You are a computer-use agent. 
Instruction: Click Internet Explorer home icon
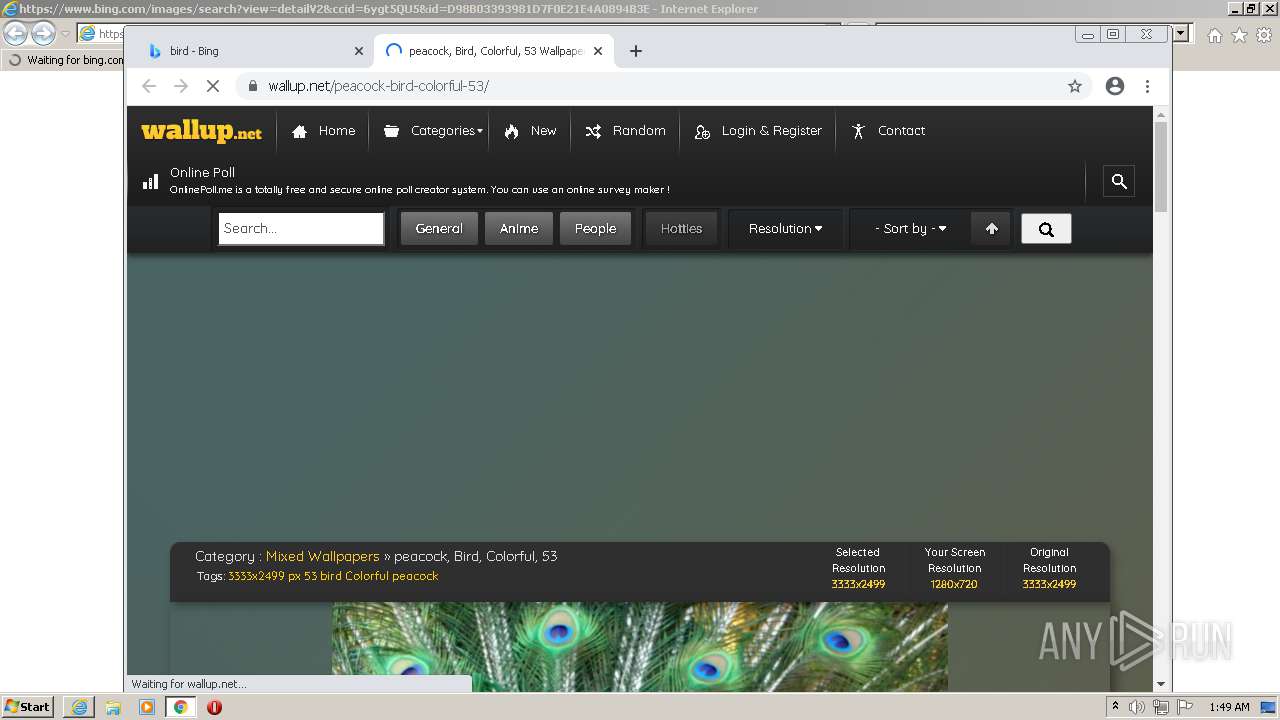(1214, 35)
